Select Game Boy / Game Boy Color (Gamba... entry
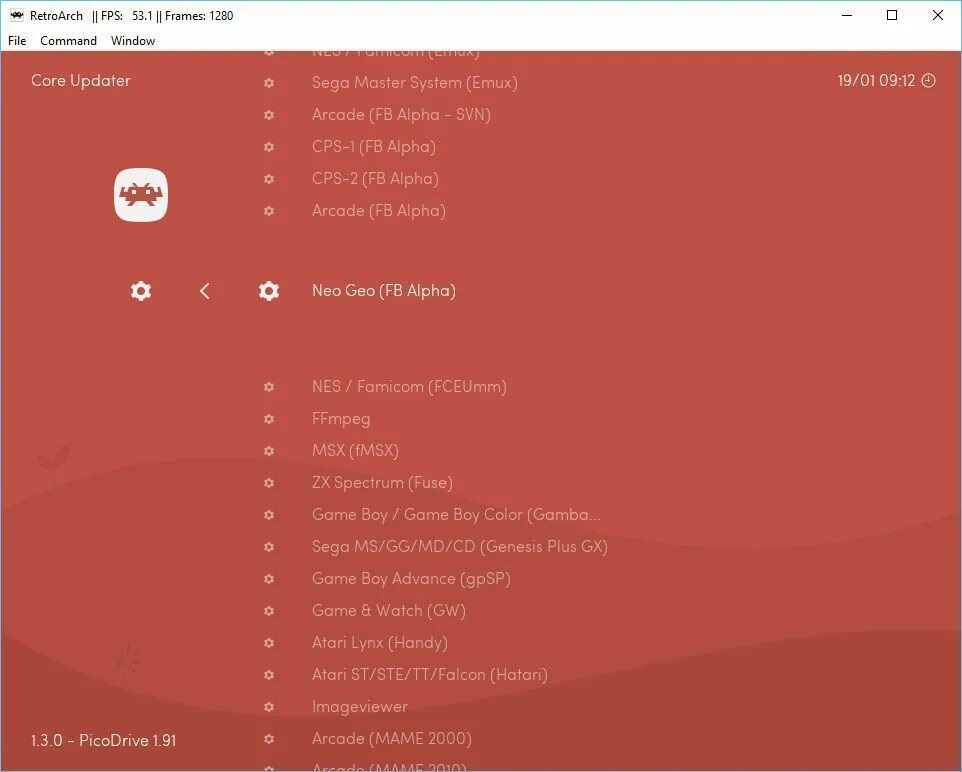 [x=456, y=514]
